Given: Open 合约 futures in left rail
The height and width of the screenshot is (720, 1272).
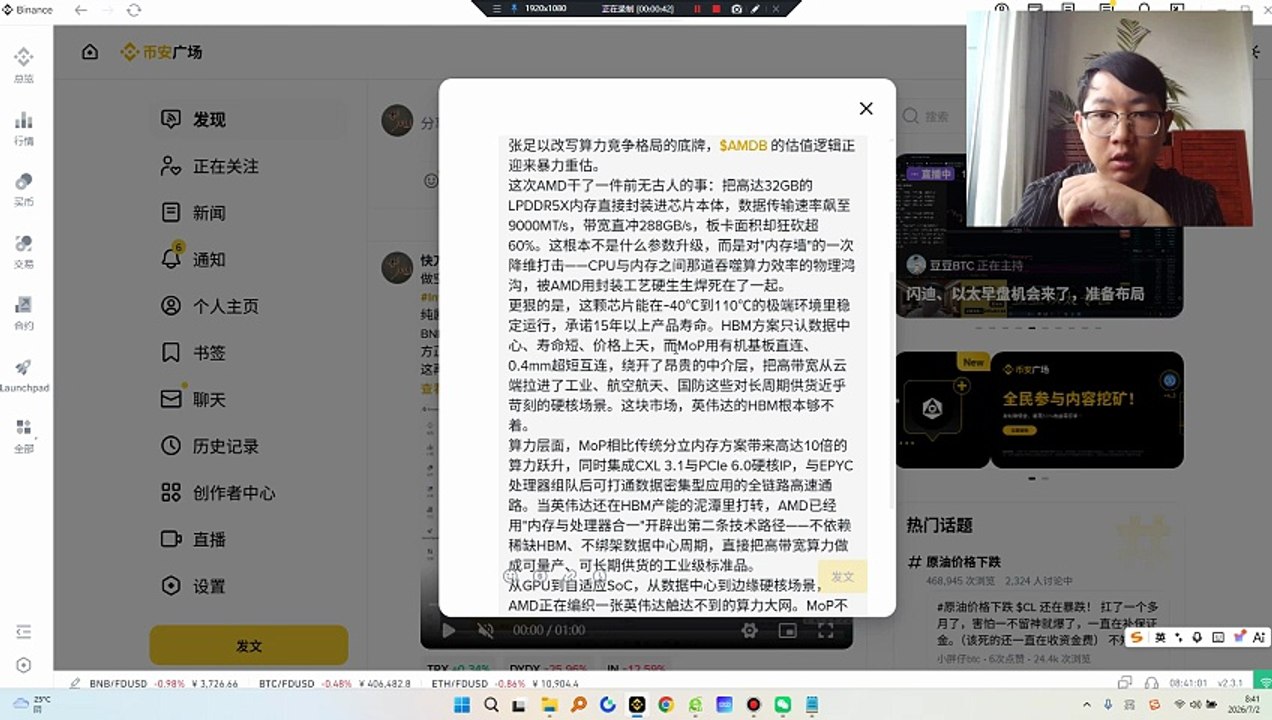Looking at the screenshot, I should tap(23, 313).
